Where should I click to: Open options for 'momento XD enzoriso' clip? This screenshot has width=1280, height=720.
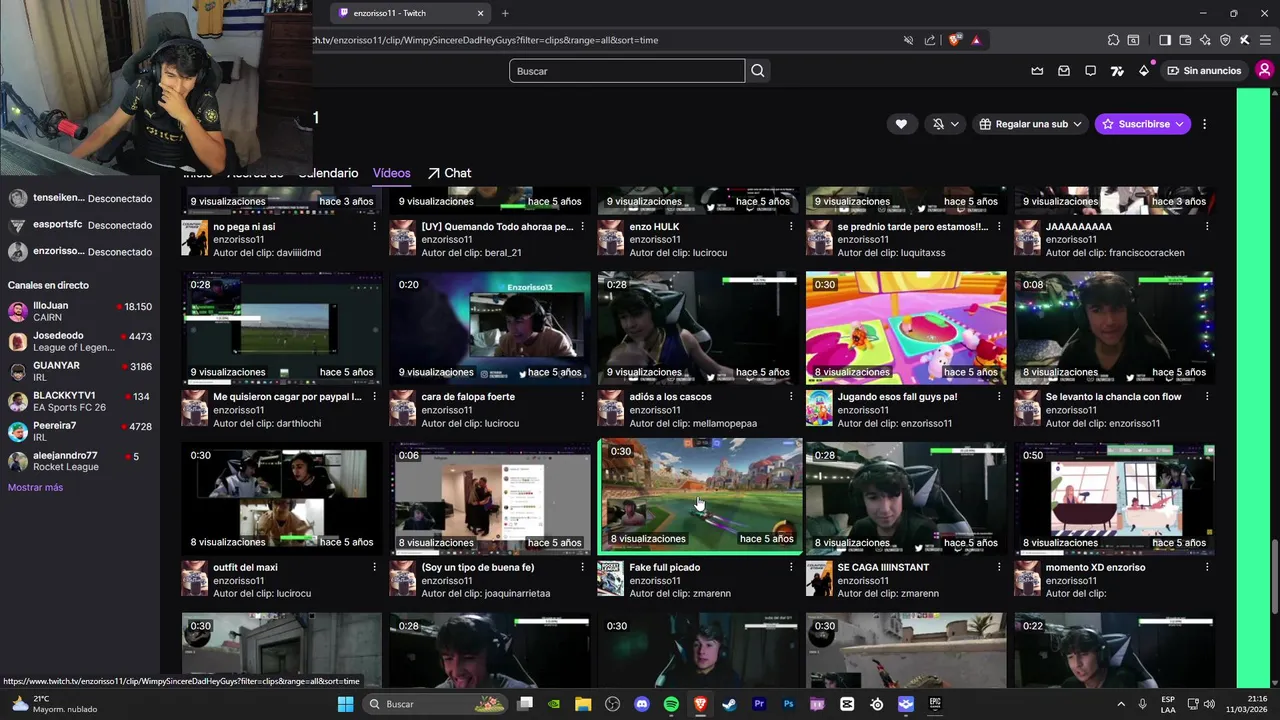pos(1207,567)
